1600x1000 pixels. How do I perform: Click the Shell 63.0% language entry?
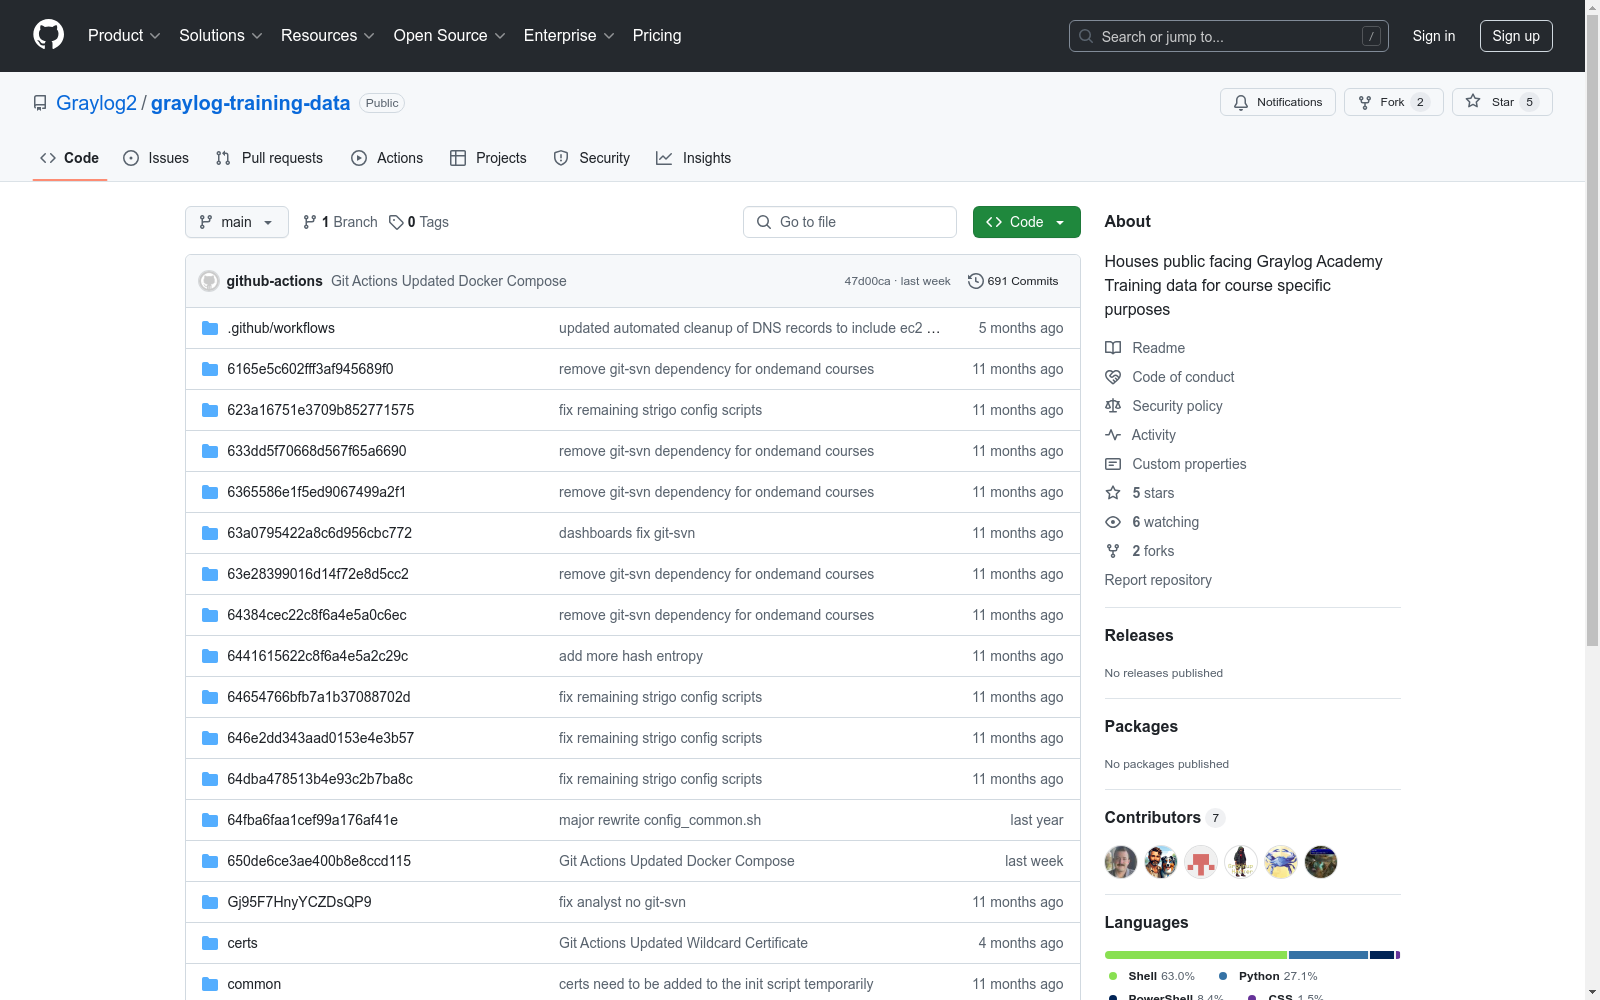click(1151, 976)
